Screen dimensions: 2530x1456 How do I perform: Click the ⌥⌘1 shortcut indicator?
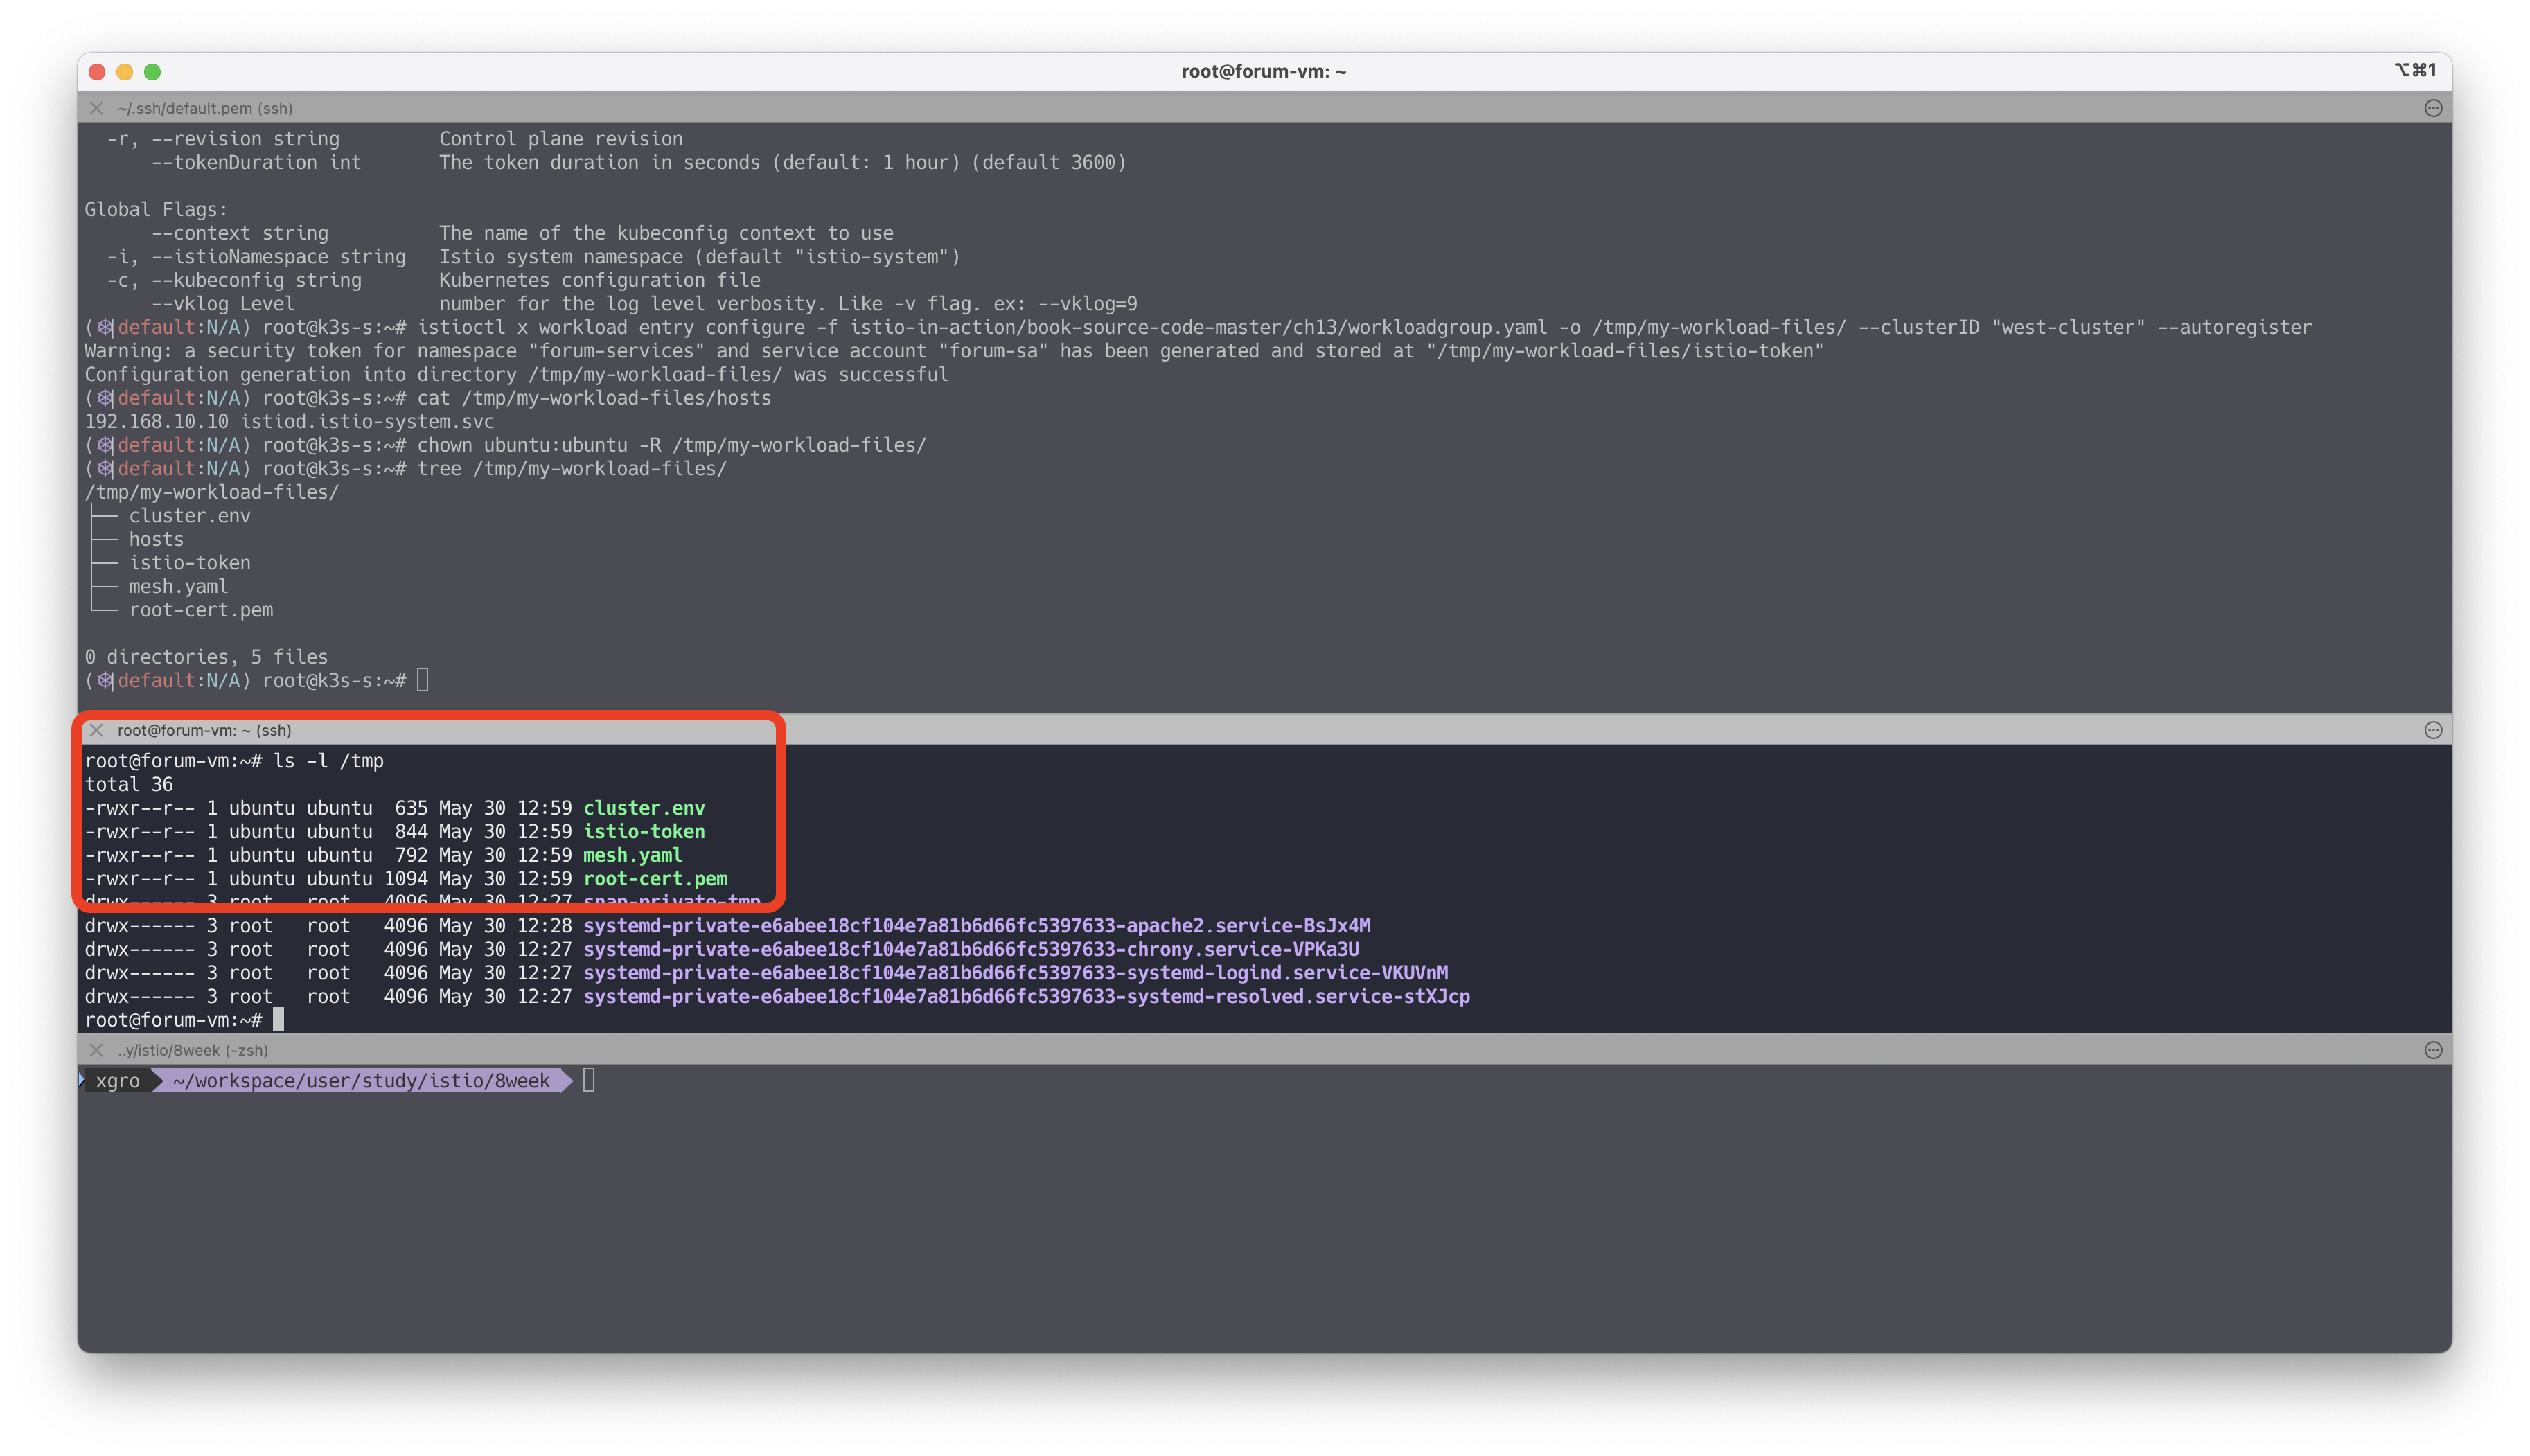pyautogui.click(x=2415, y=70)
